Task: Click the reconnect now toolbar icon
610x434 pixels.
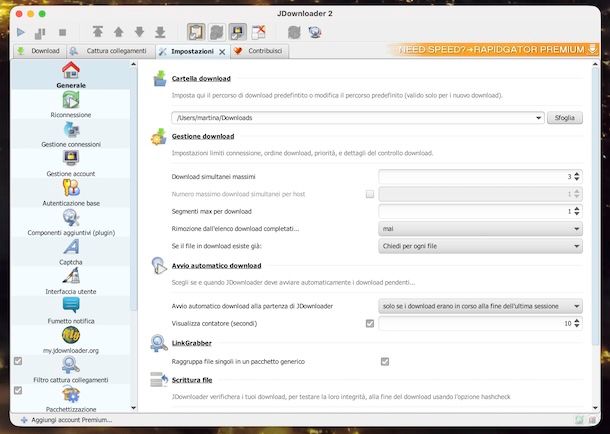Action: [x=294, y=32]
